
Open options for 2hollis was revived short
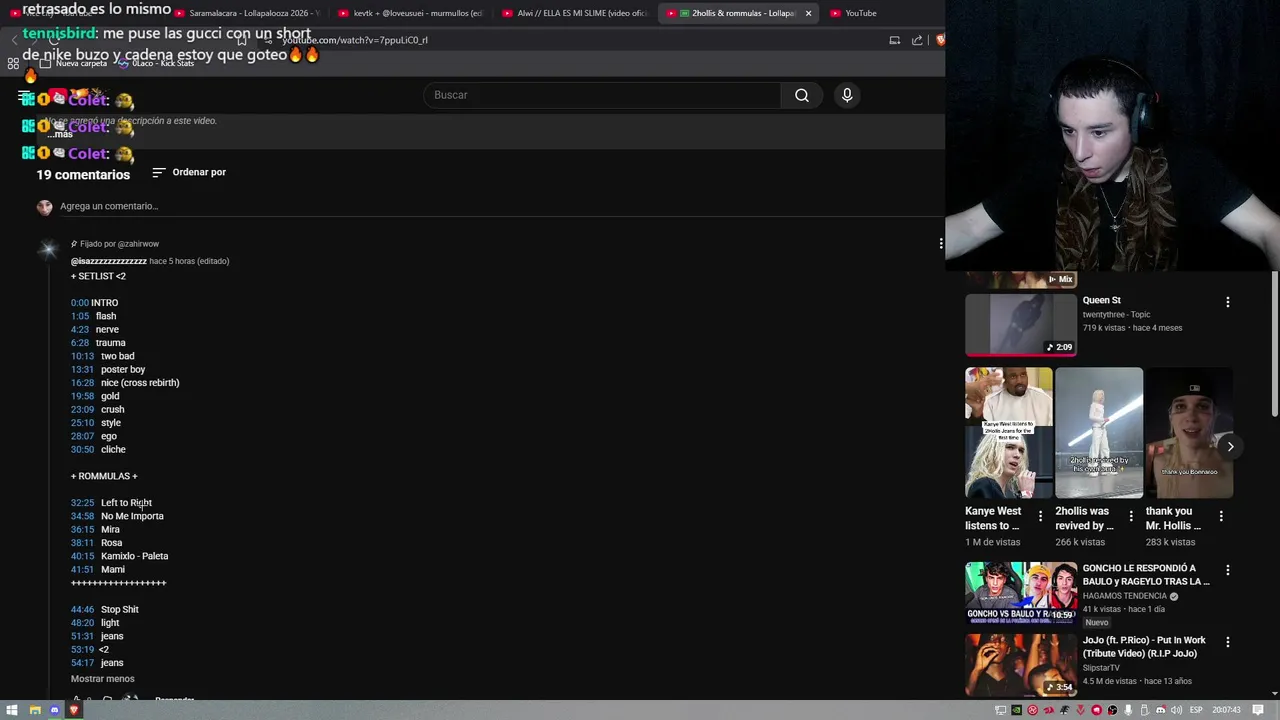tap(1131, 516)
